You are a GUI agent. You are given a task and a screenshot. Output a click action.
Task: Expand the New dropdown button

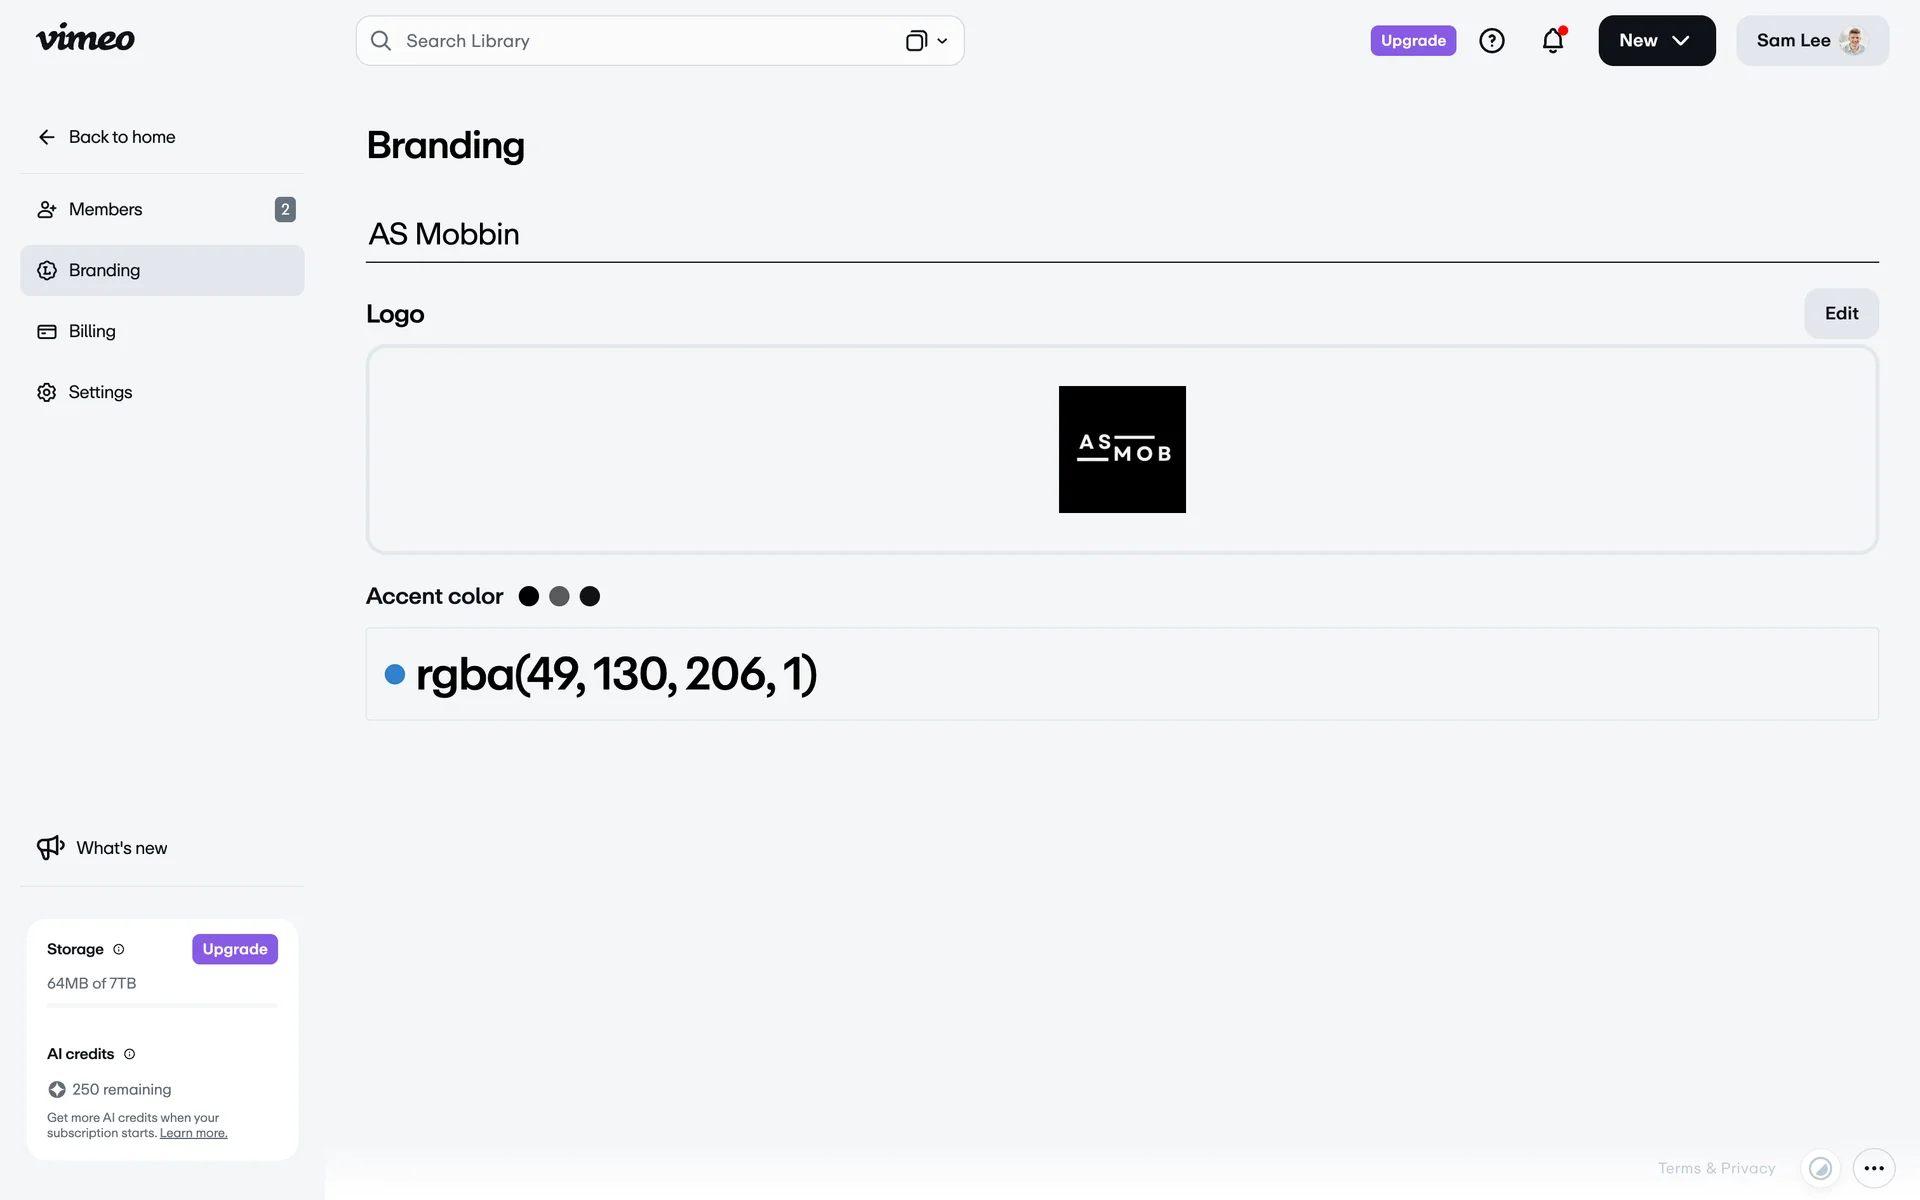click(1656, 41)
